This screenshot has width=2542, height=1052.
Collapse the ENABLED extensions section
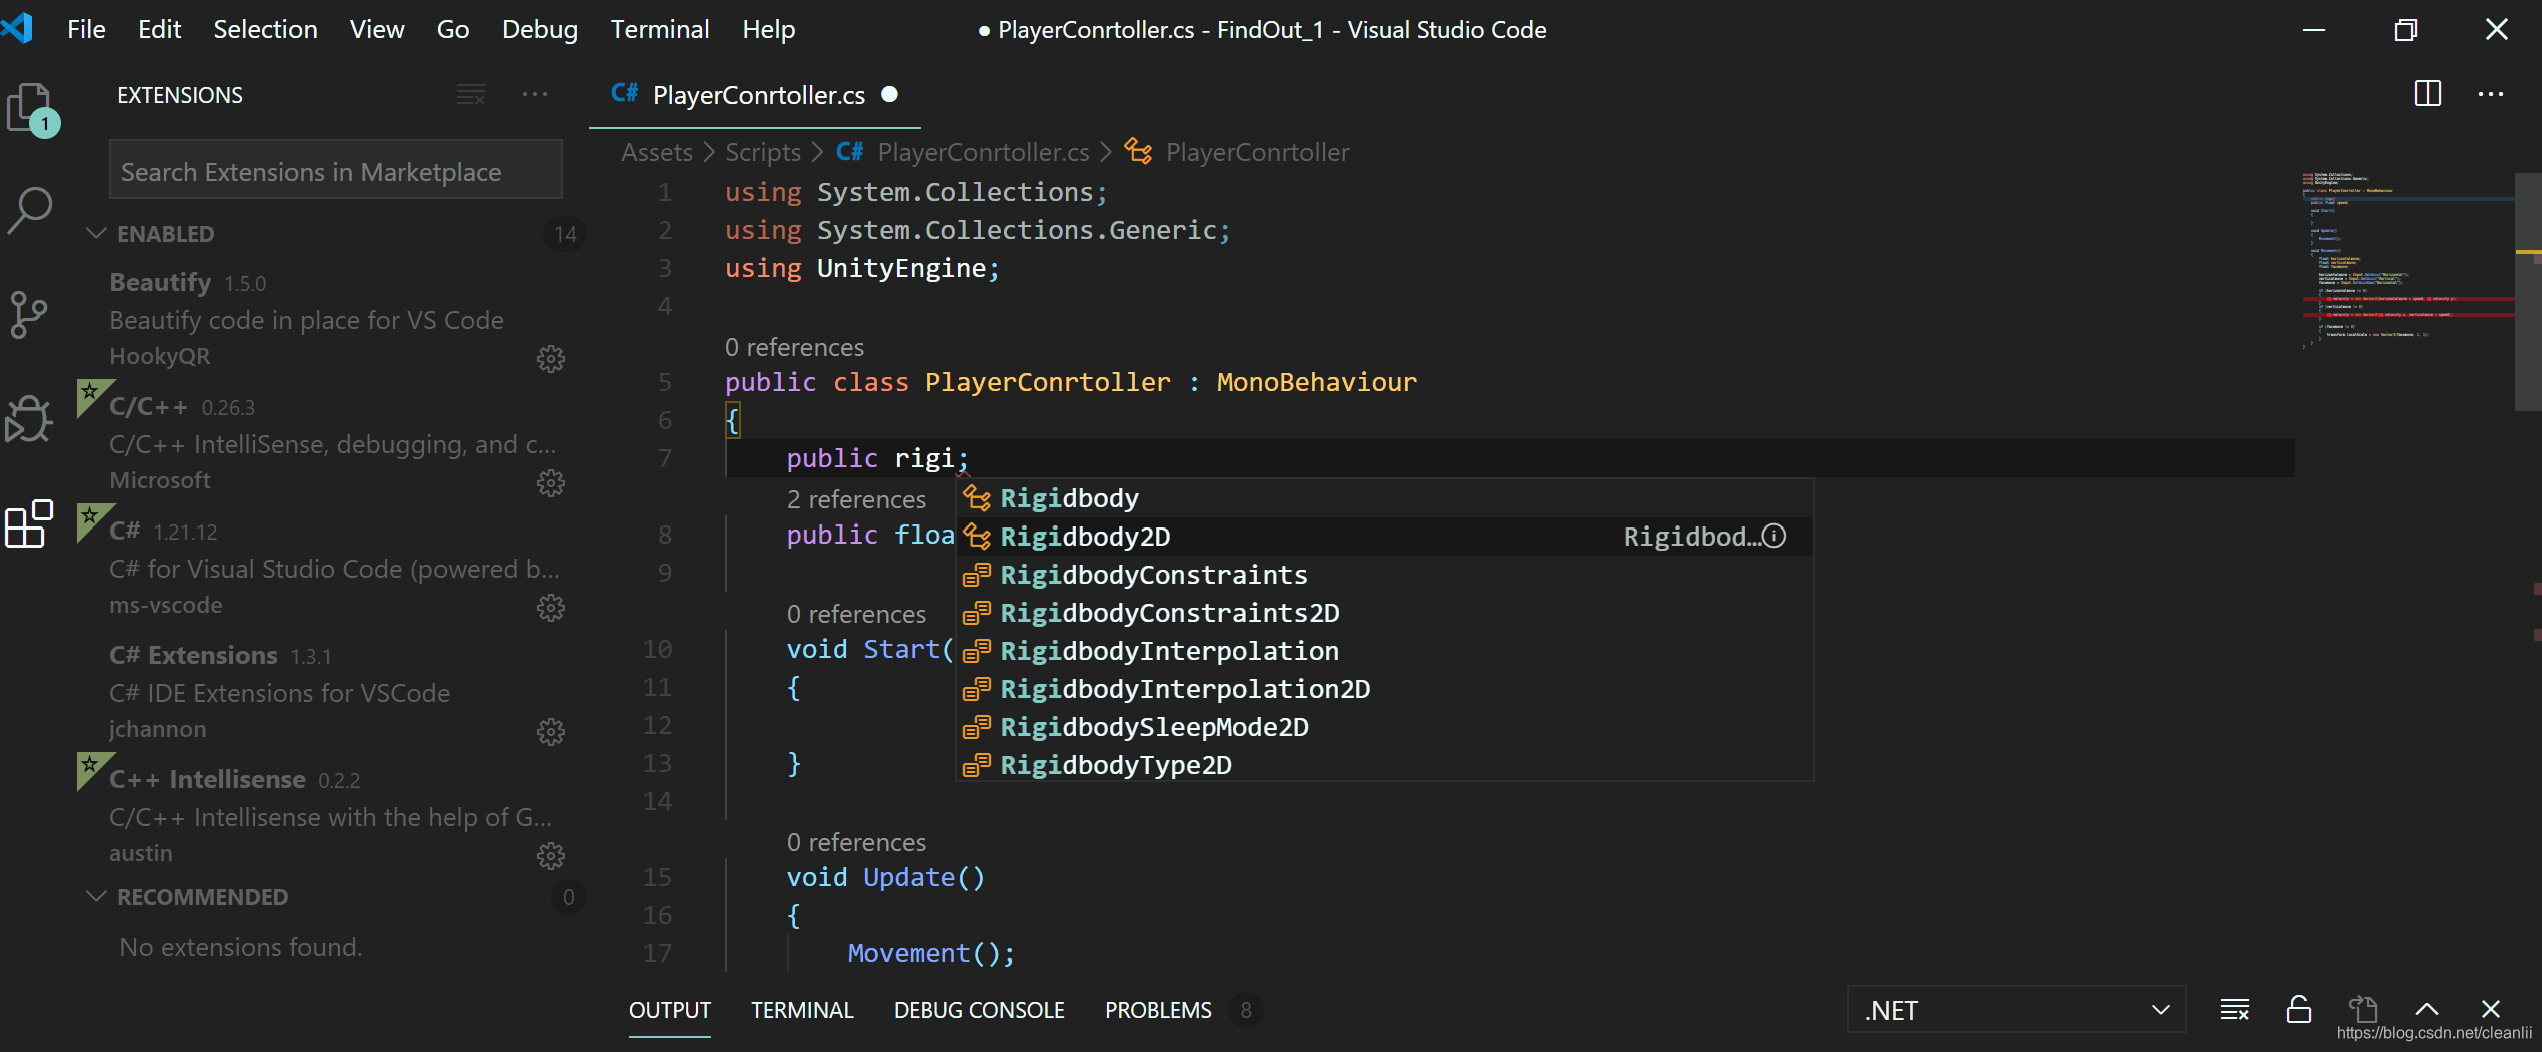[x=96, y=234]
